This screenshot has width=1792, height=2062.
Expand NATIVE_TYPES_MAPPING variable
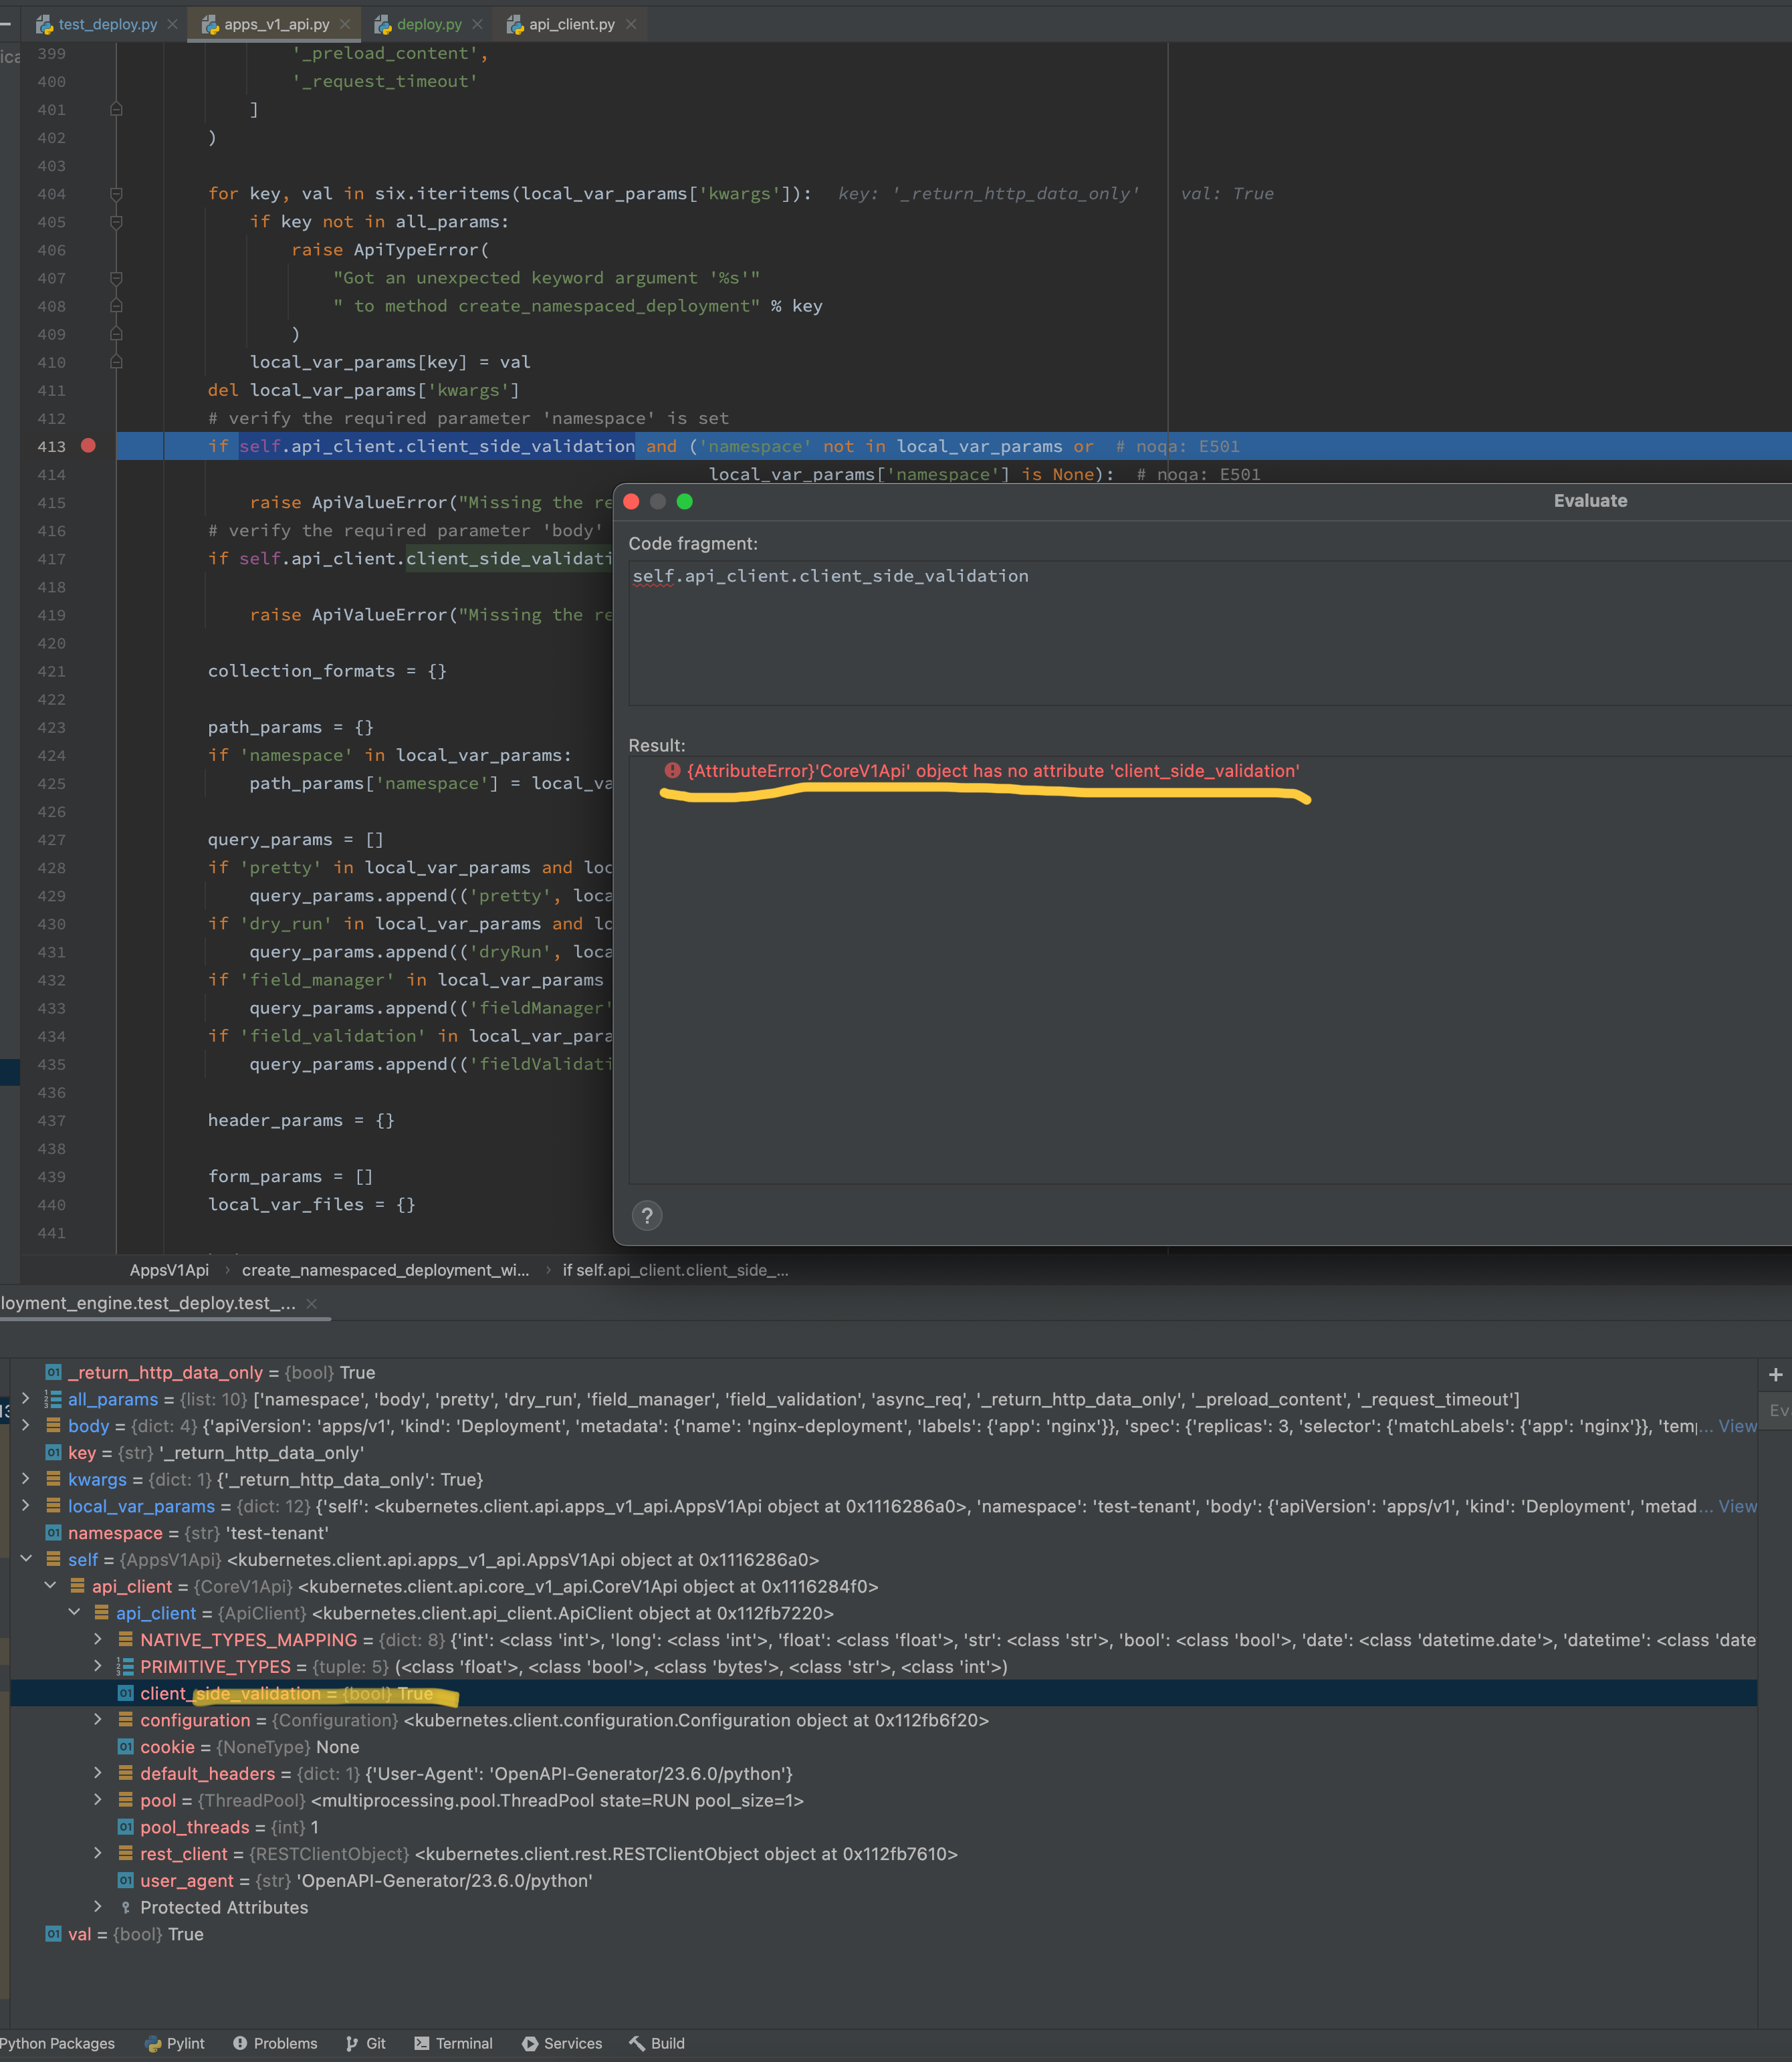[x=98, y=1639]
